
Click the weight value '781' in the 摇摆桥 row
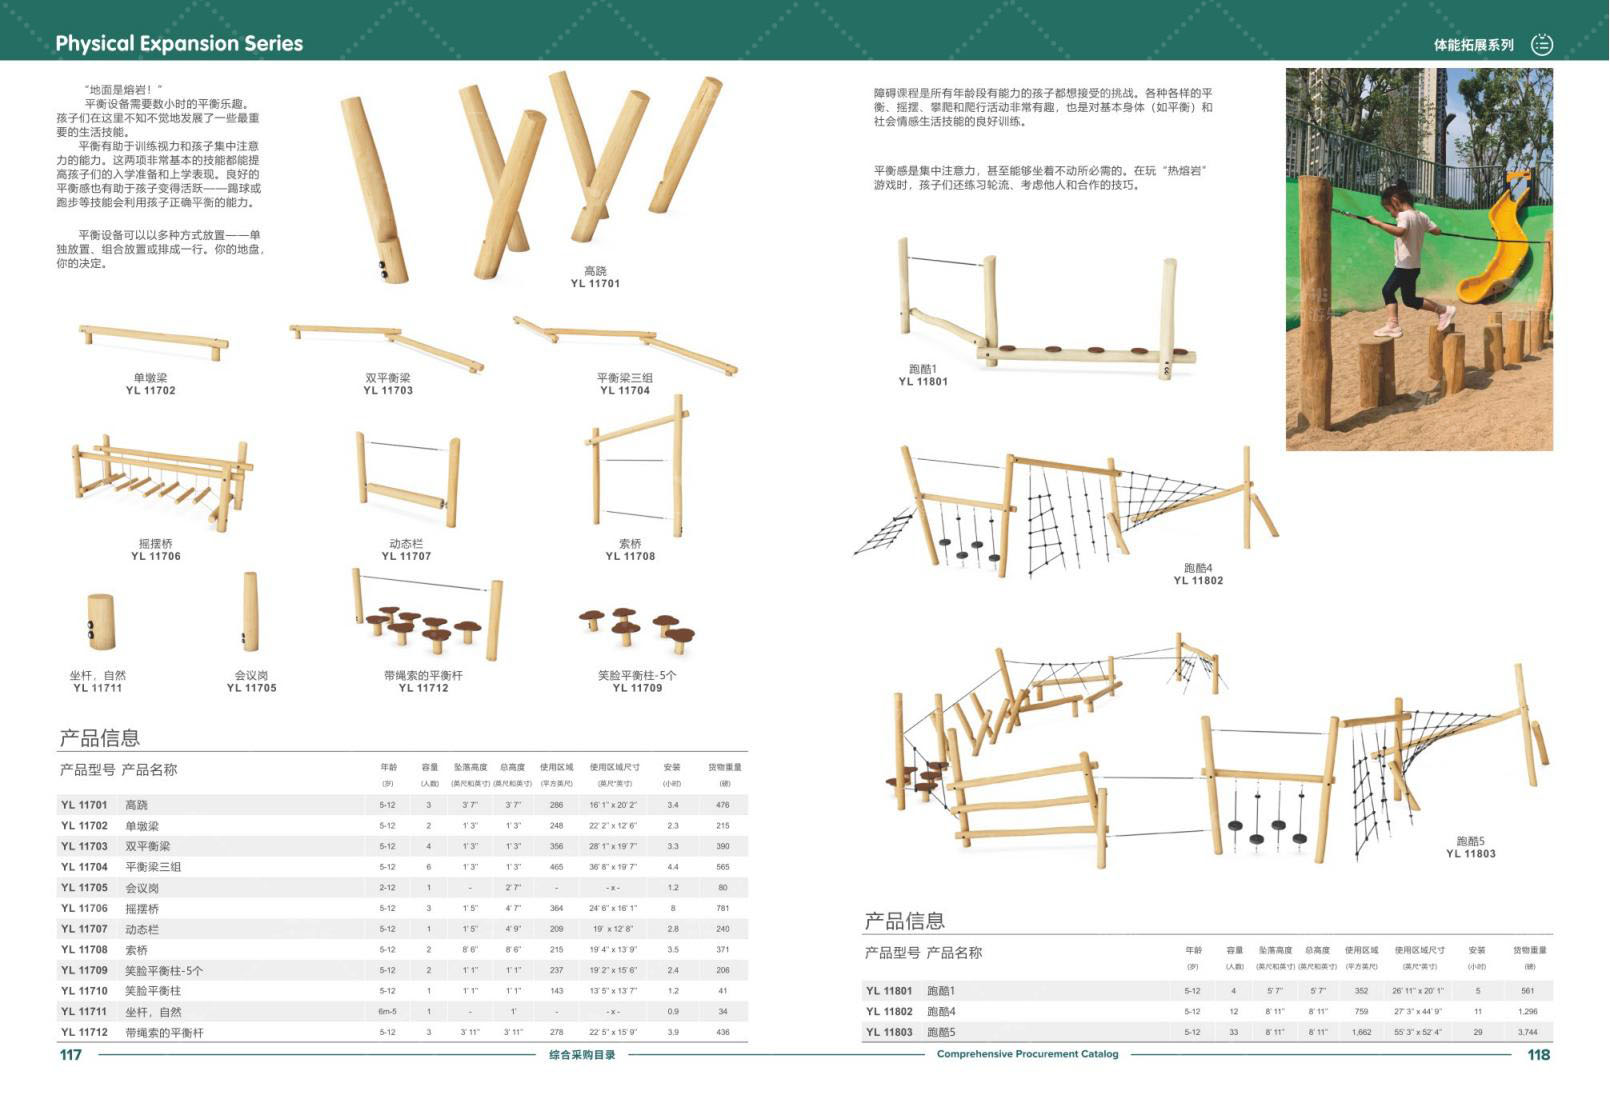(x=723, y=909)
